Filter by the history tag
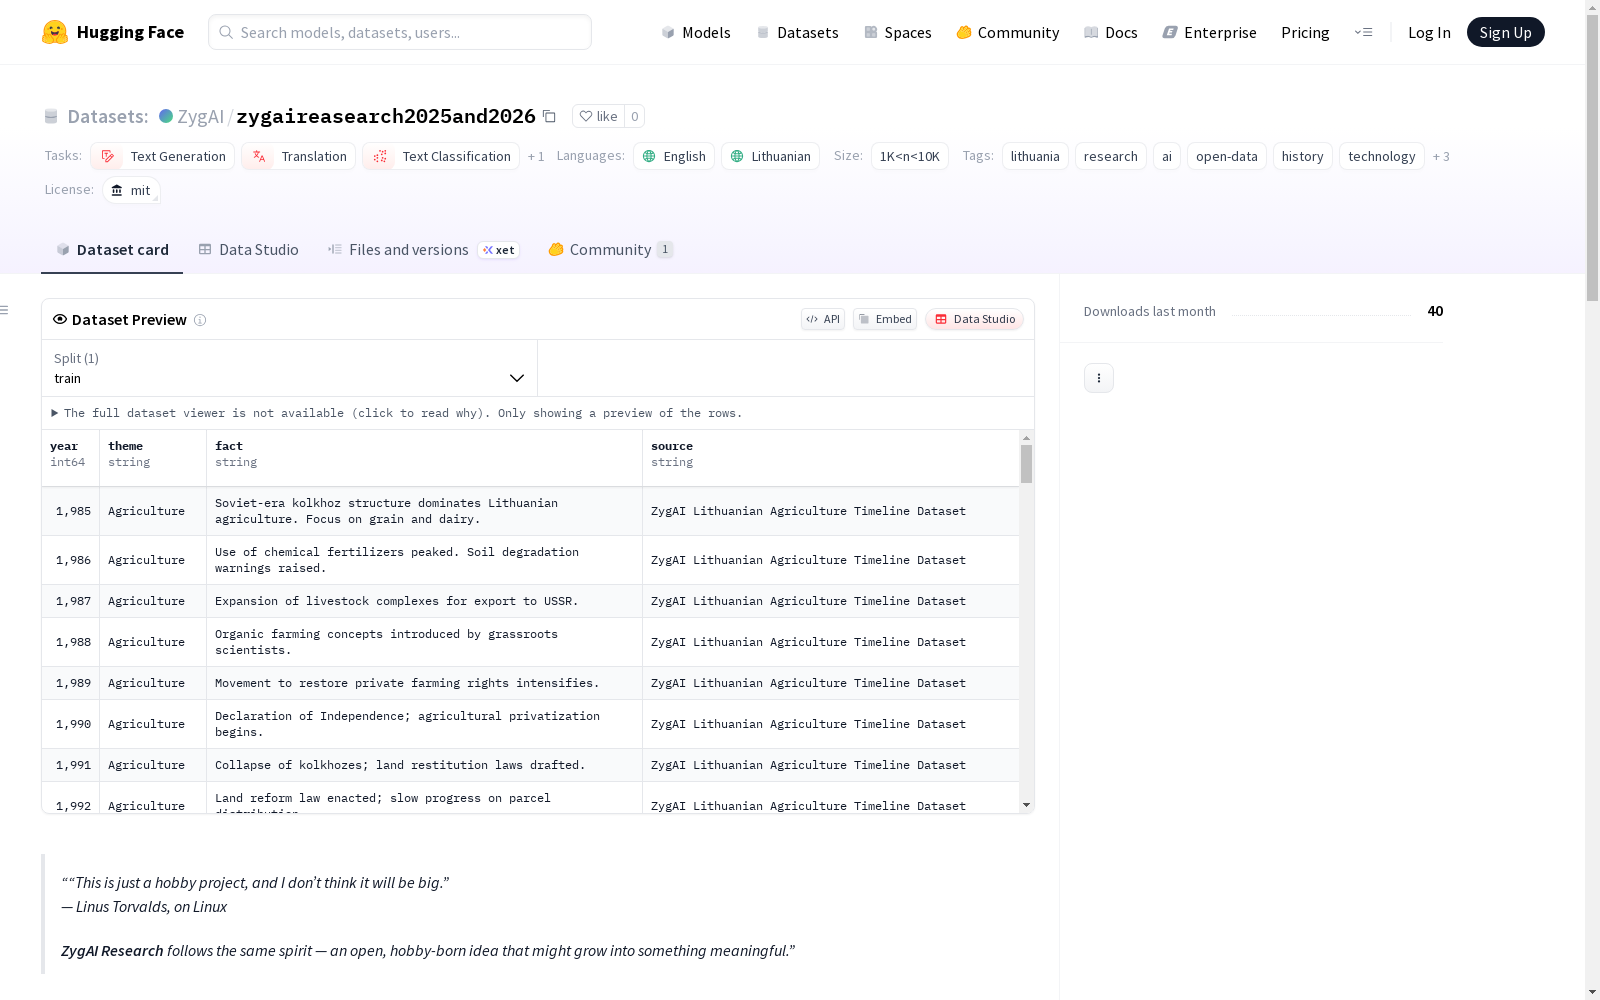Screen dimensions: 1600x1000 [1302, 156]
